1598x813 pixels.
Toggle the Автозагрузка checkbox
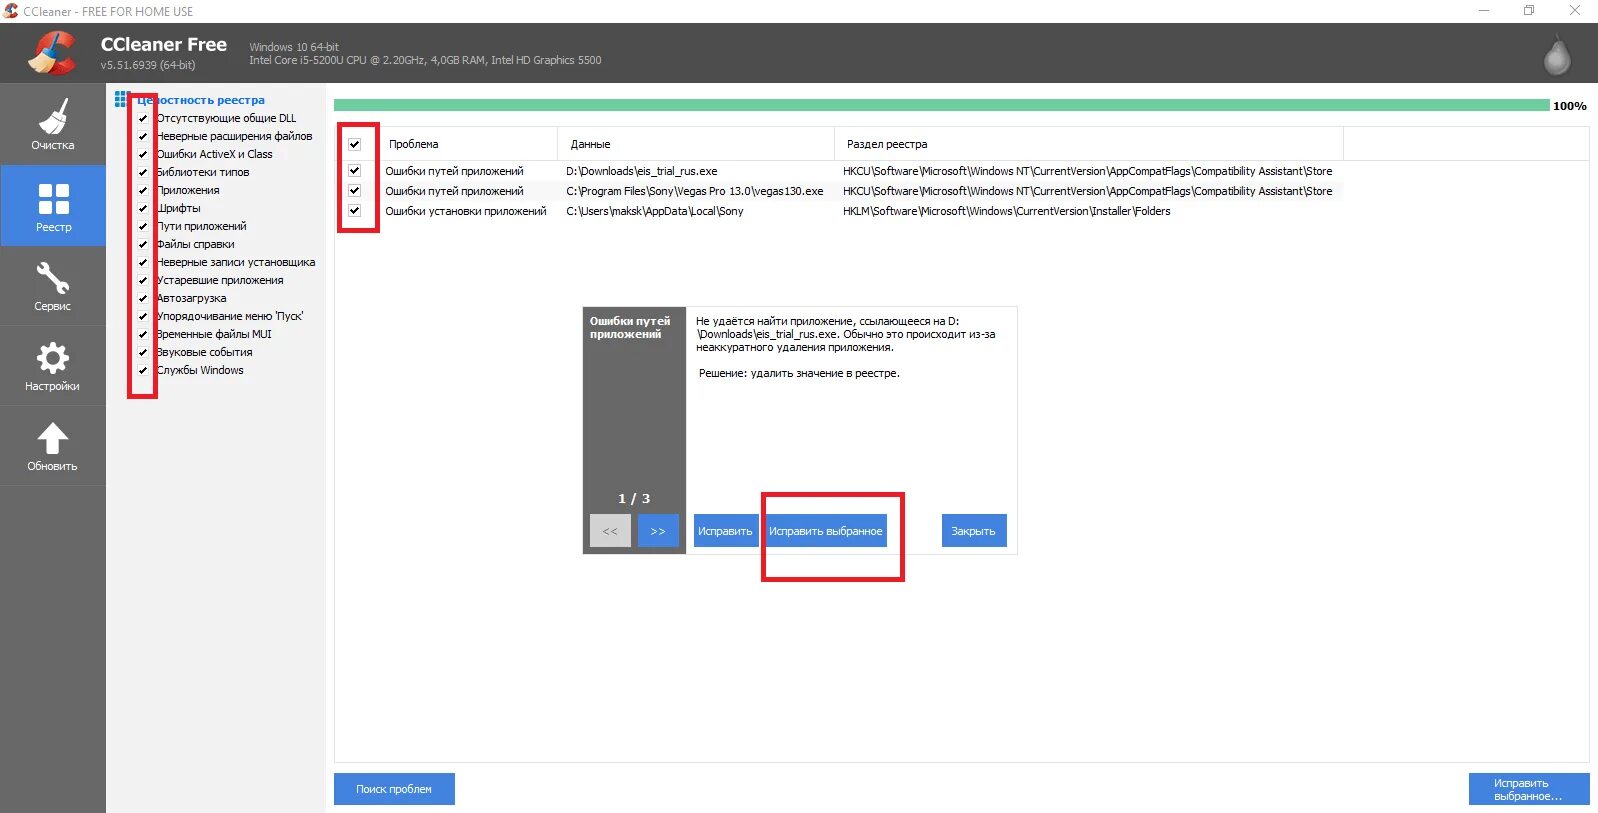tap(143, 298)
